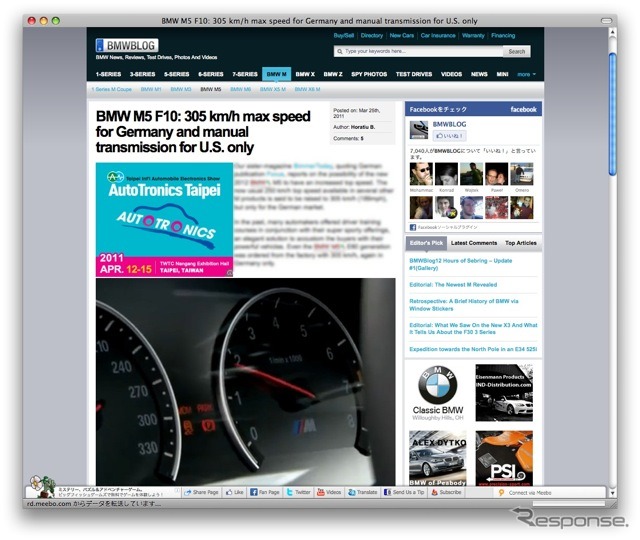
Task: Click the mystery game ad icon at bottom left
Action: pyautogui.click(x=42, y=486)
